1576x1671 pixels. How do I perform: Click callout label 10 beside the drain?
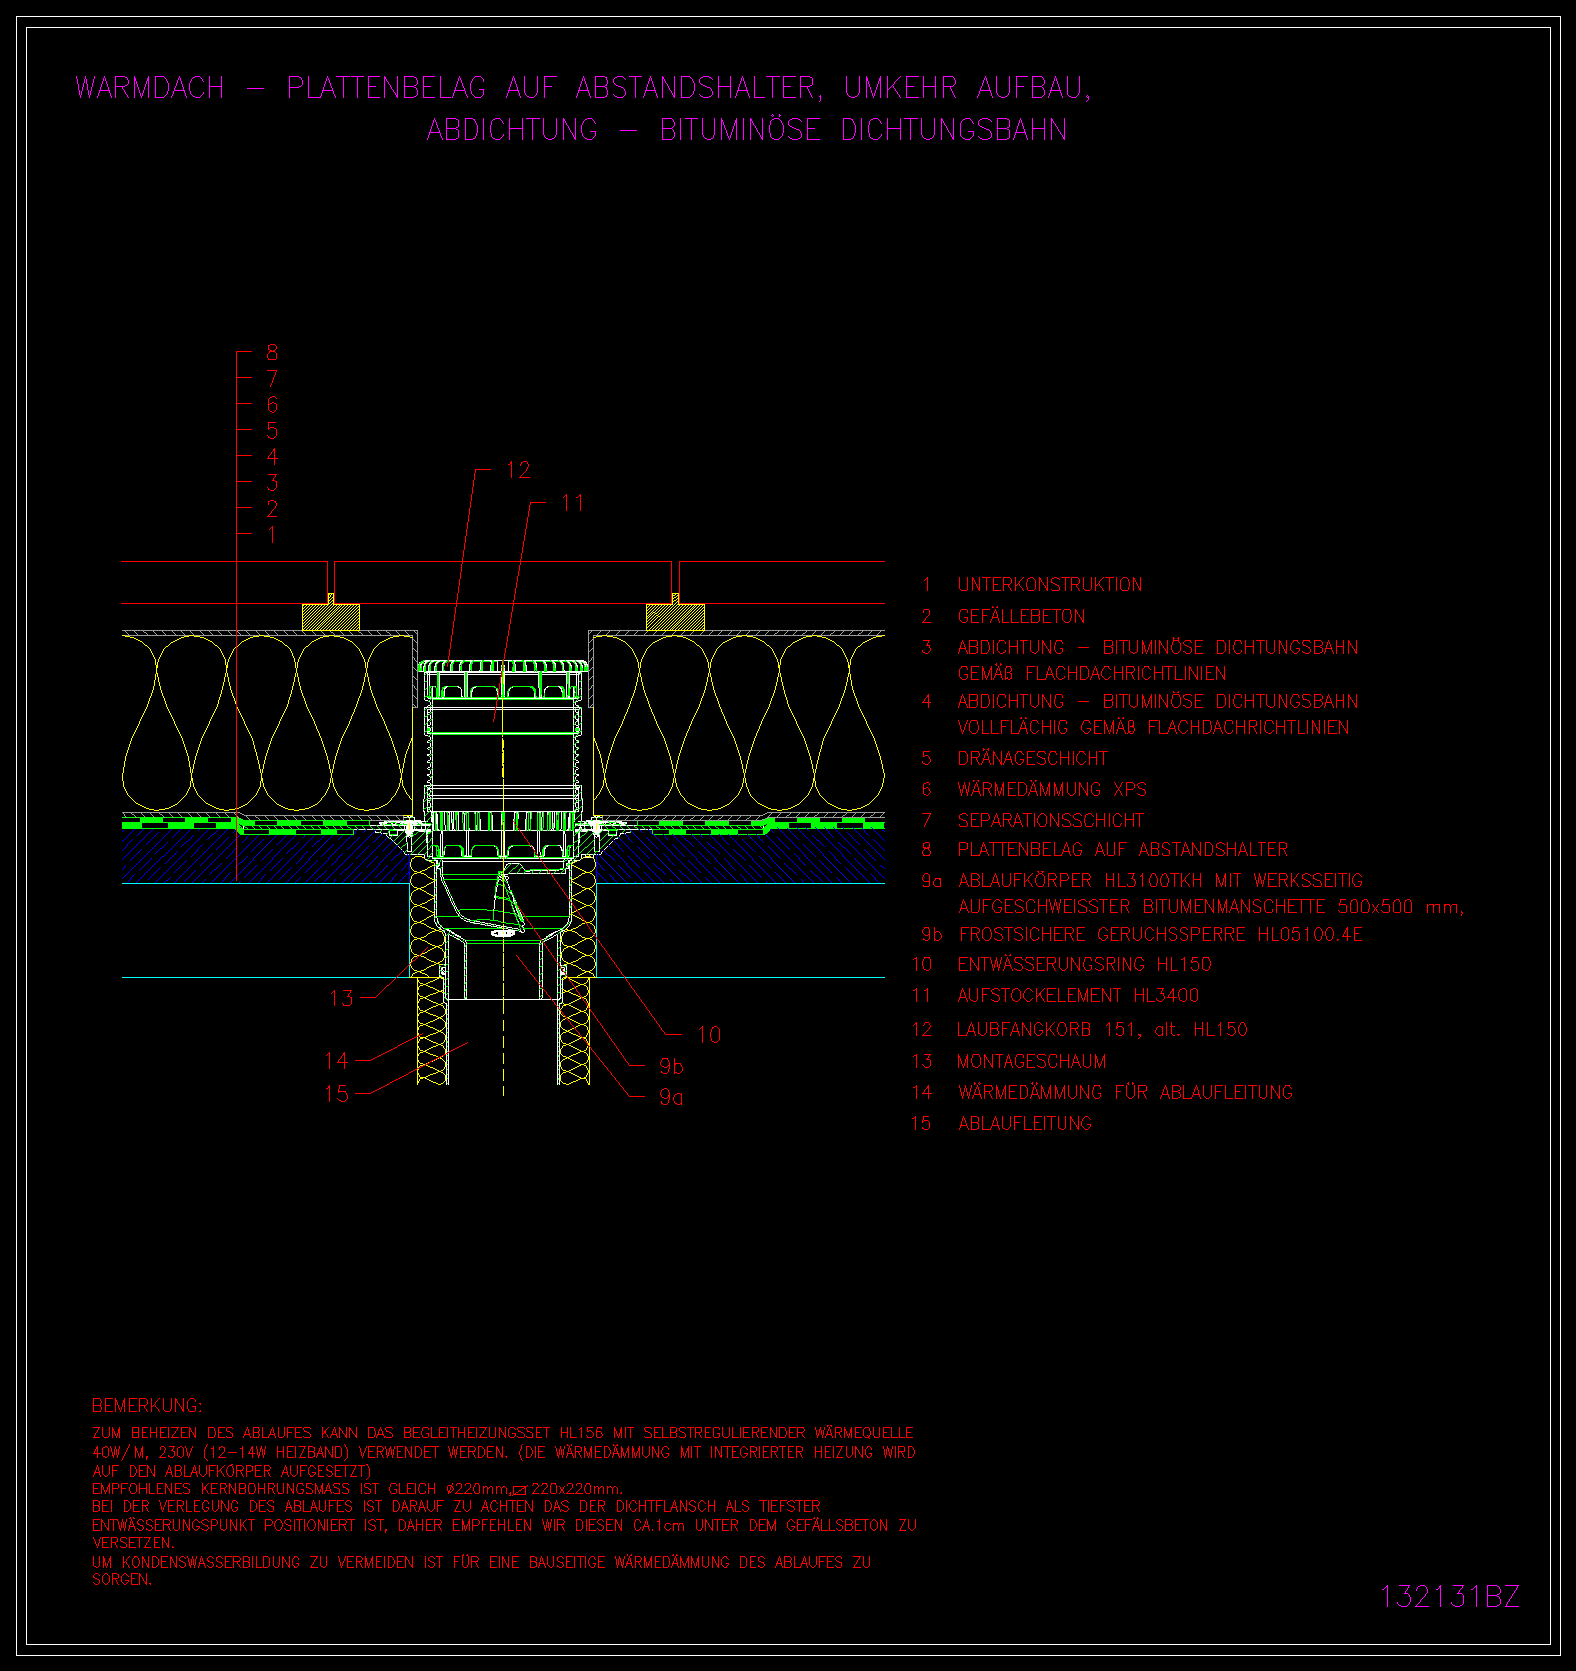point(708,1035)
